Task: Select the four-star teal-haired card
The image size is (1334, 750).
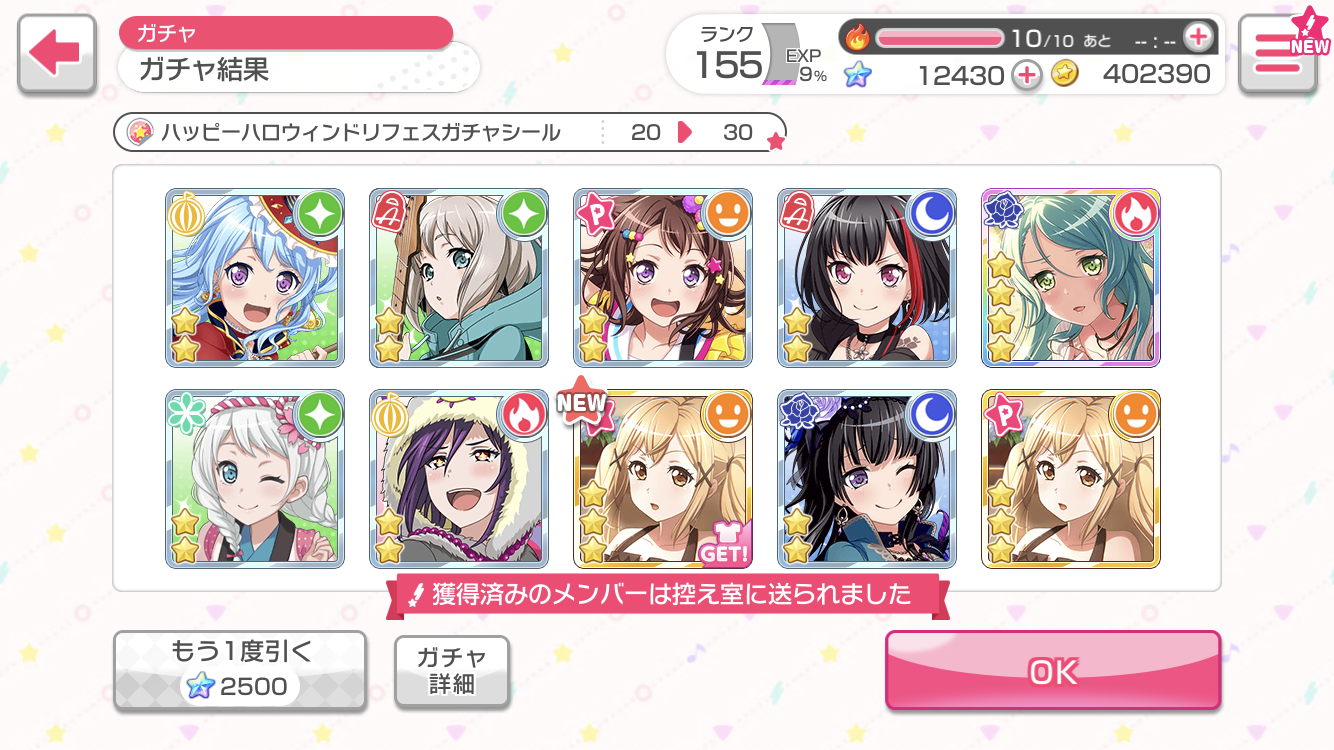Action: click(x=1071, y=277)
